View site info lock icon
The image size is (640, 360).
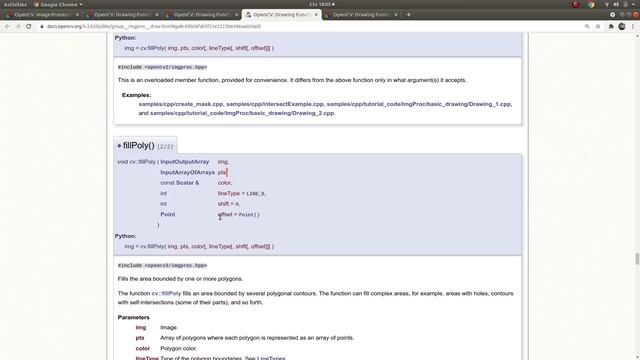pos(42,27)
